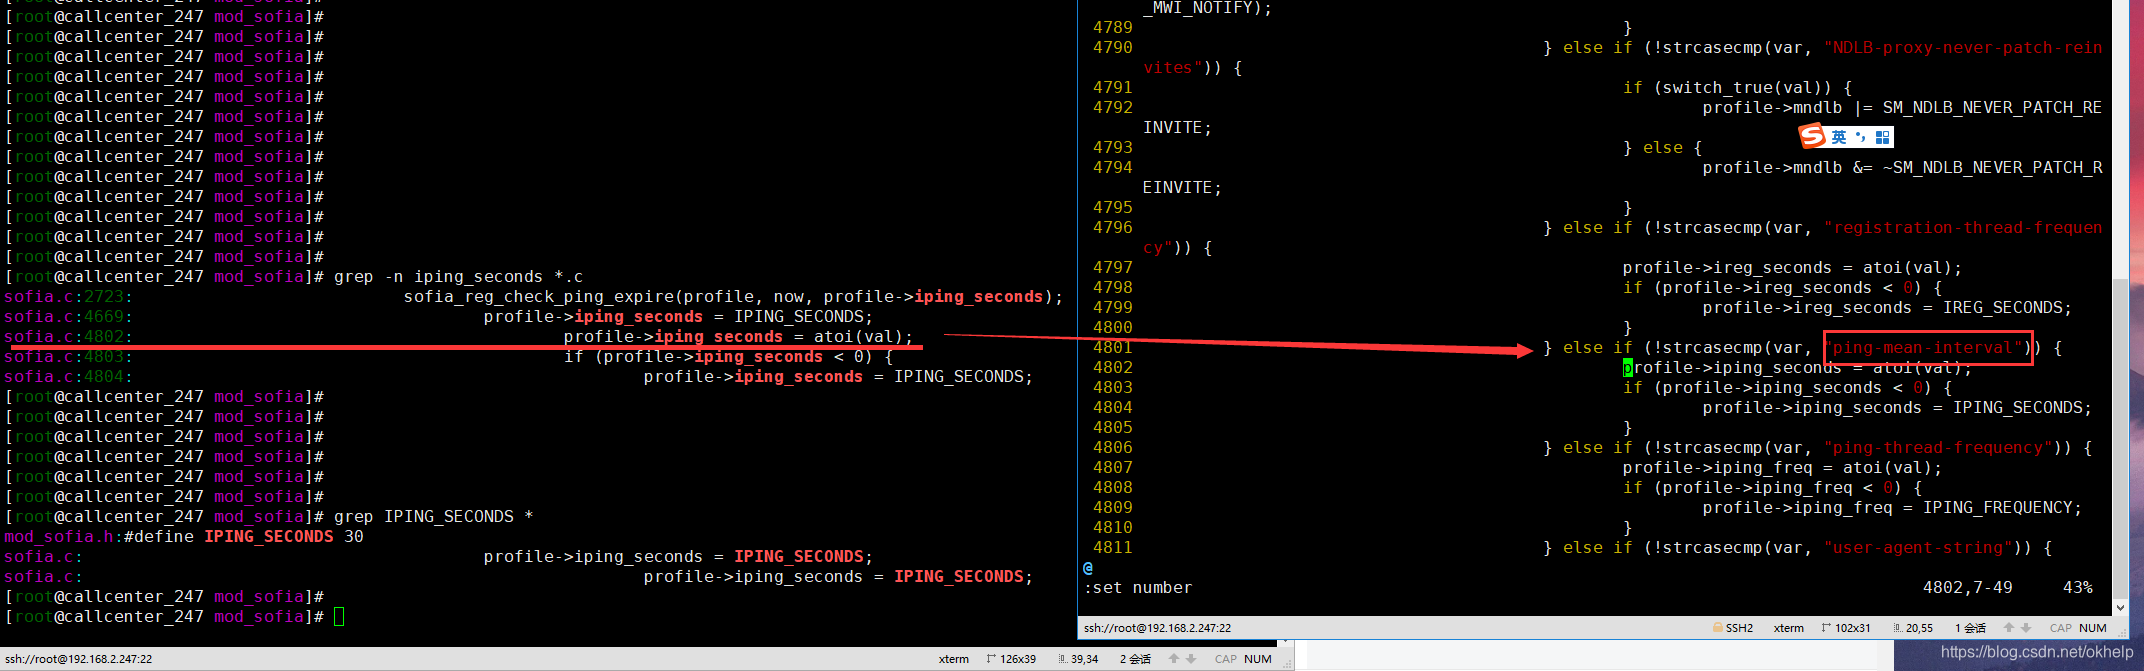Click '1 会话' in right status bar
The image size is (2144, 671).
[x=1970, y=628]
